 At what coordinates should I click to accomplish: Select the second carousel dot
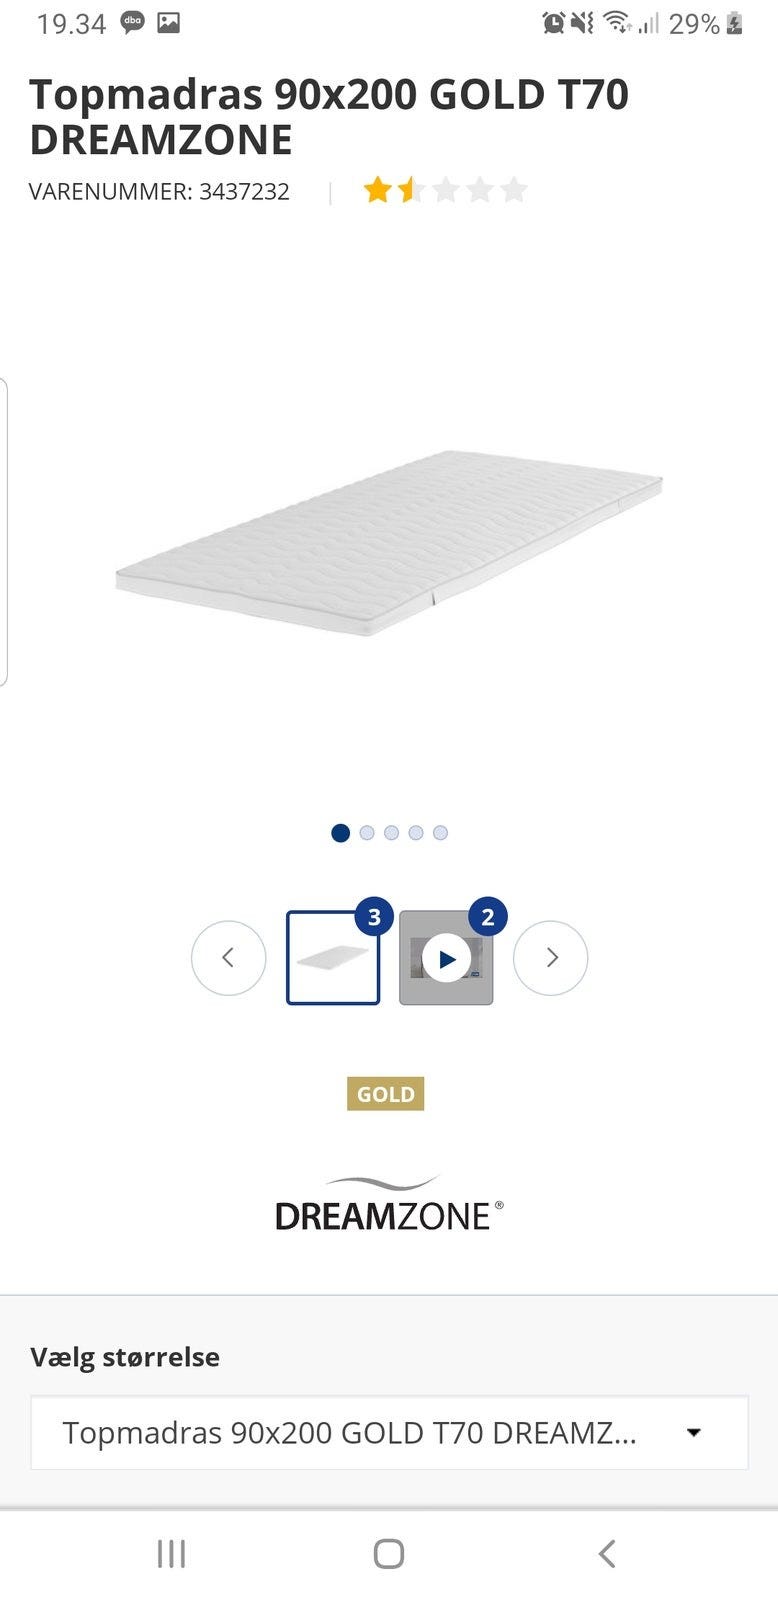click(x=367, y=833)
